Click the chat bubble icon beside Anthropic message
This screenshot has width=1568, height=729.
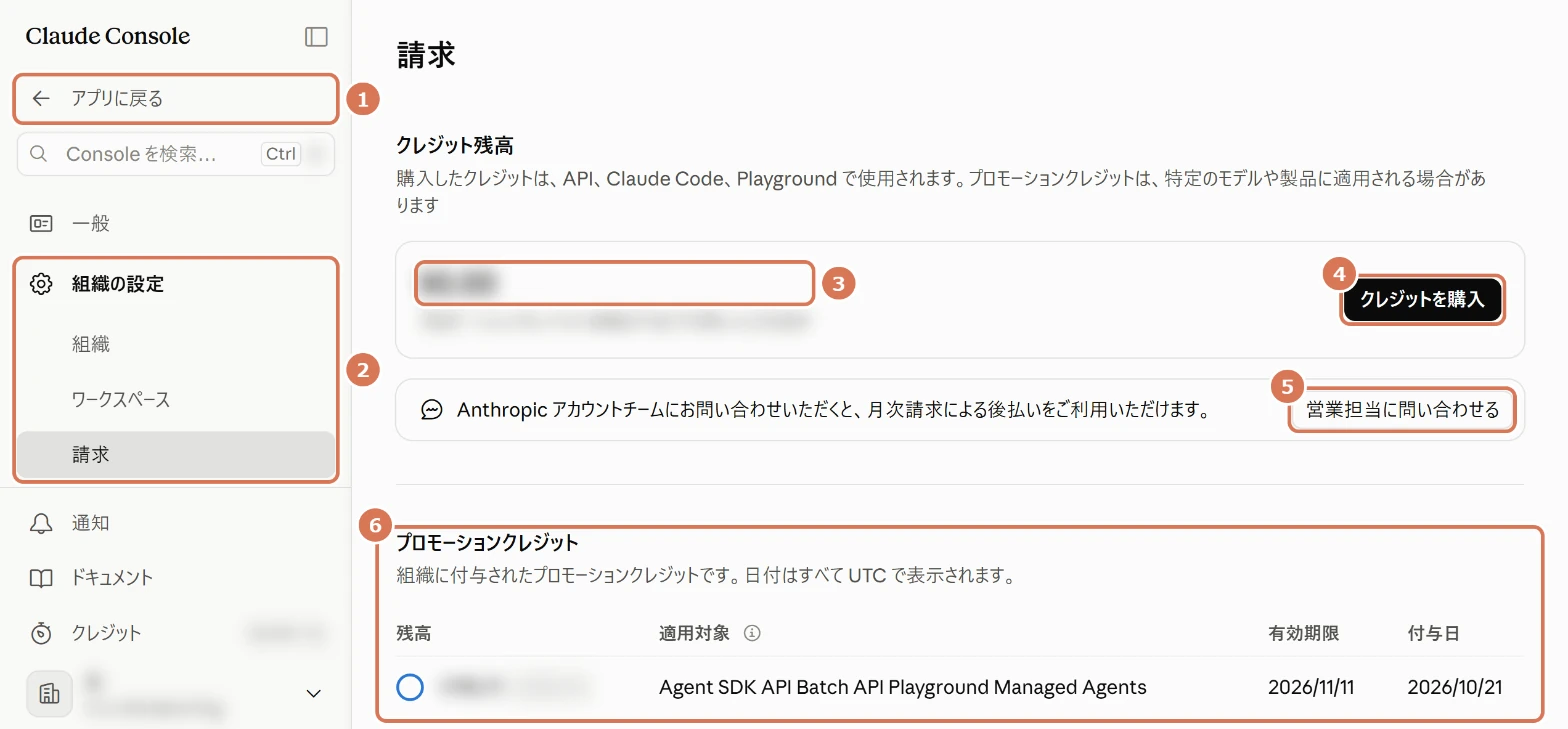coord(432,410)
